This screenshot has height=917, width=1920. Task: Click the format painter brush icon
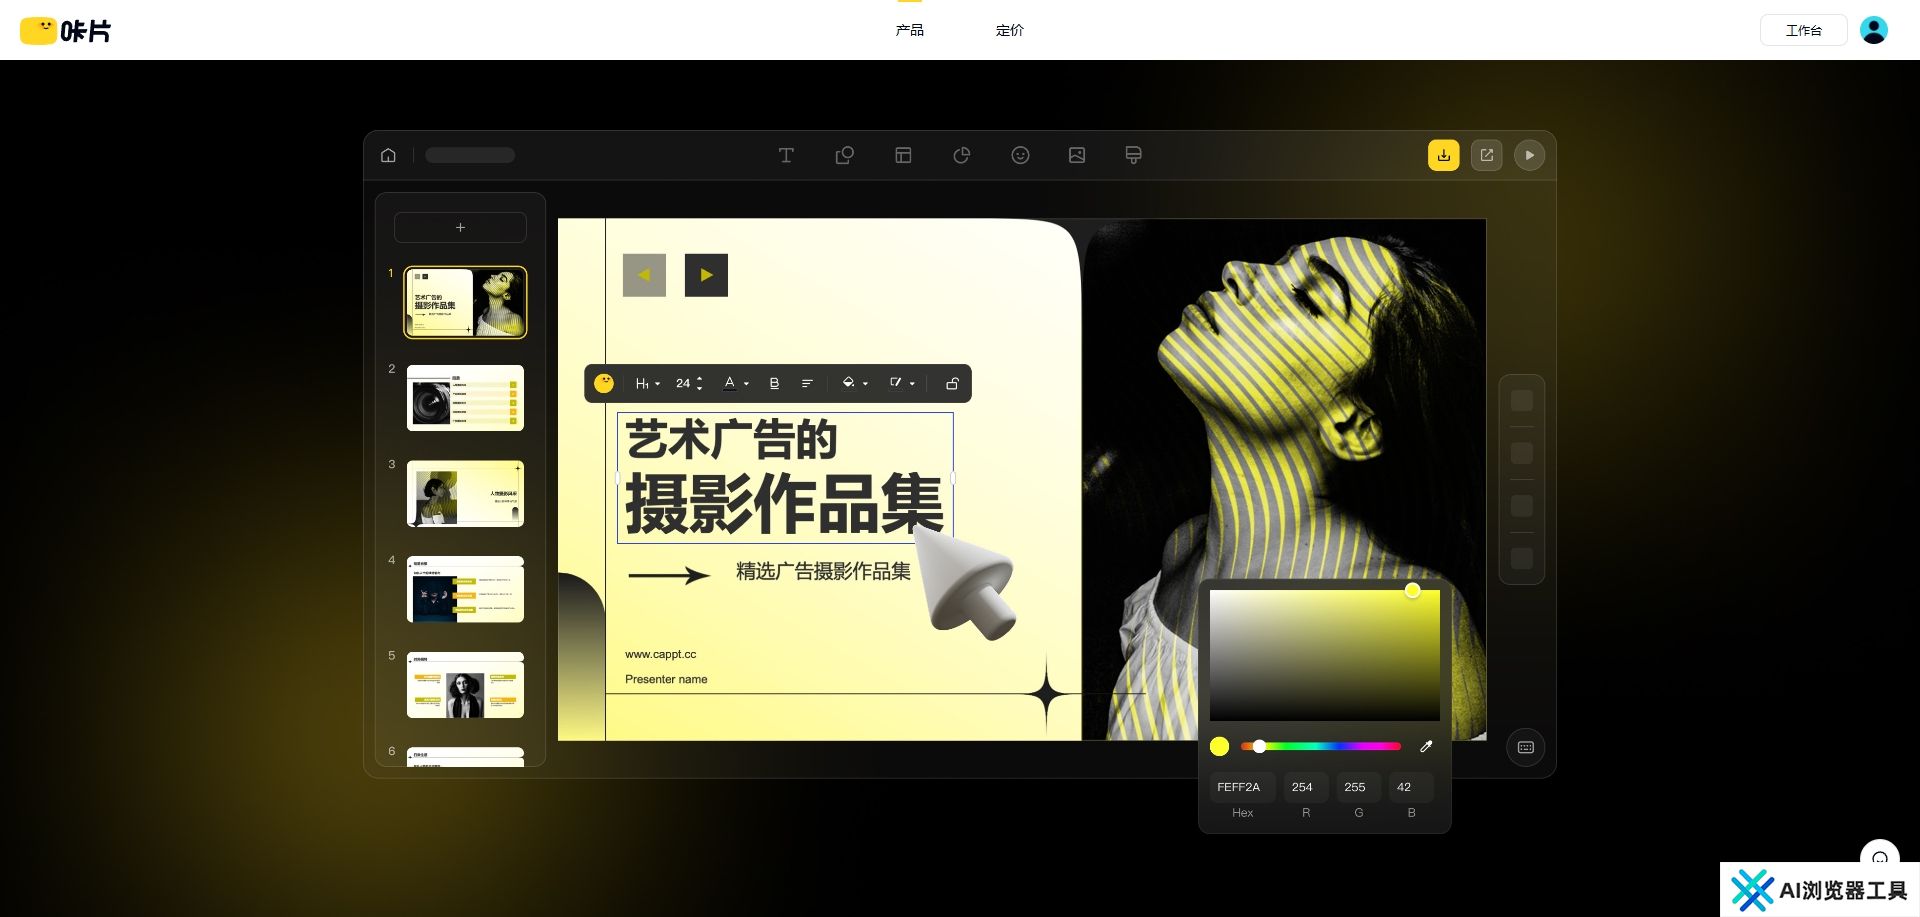(1133, 155)
